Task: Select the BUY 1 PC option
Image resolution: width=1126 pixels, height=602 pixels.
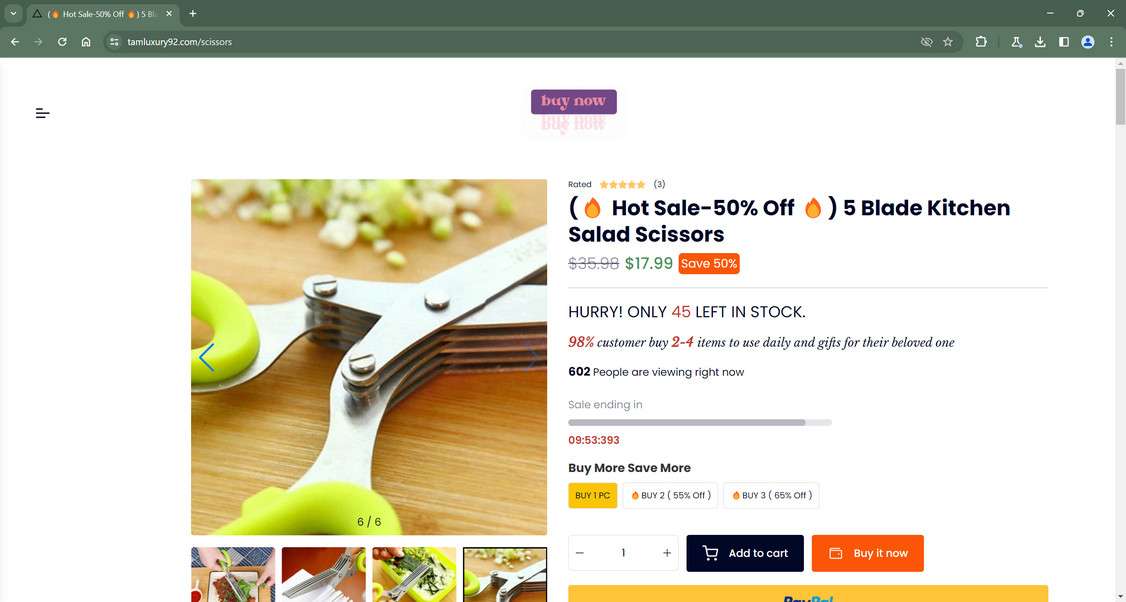Action: [592, 495]
